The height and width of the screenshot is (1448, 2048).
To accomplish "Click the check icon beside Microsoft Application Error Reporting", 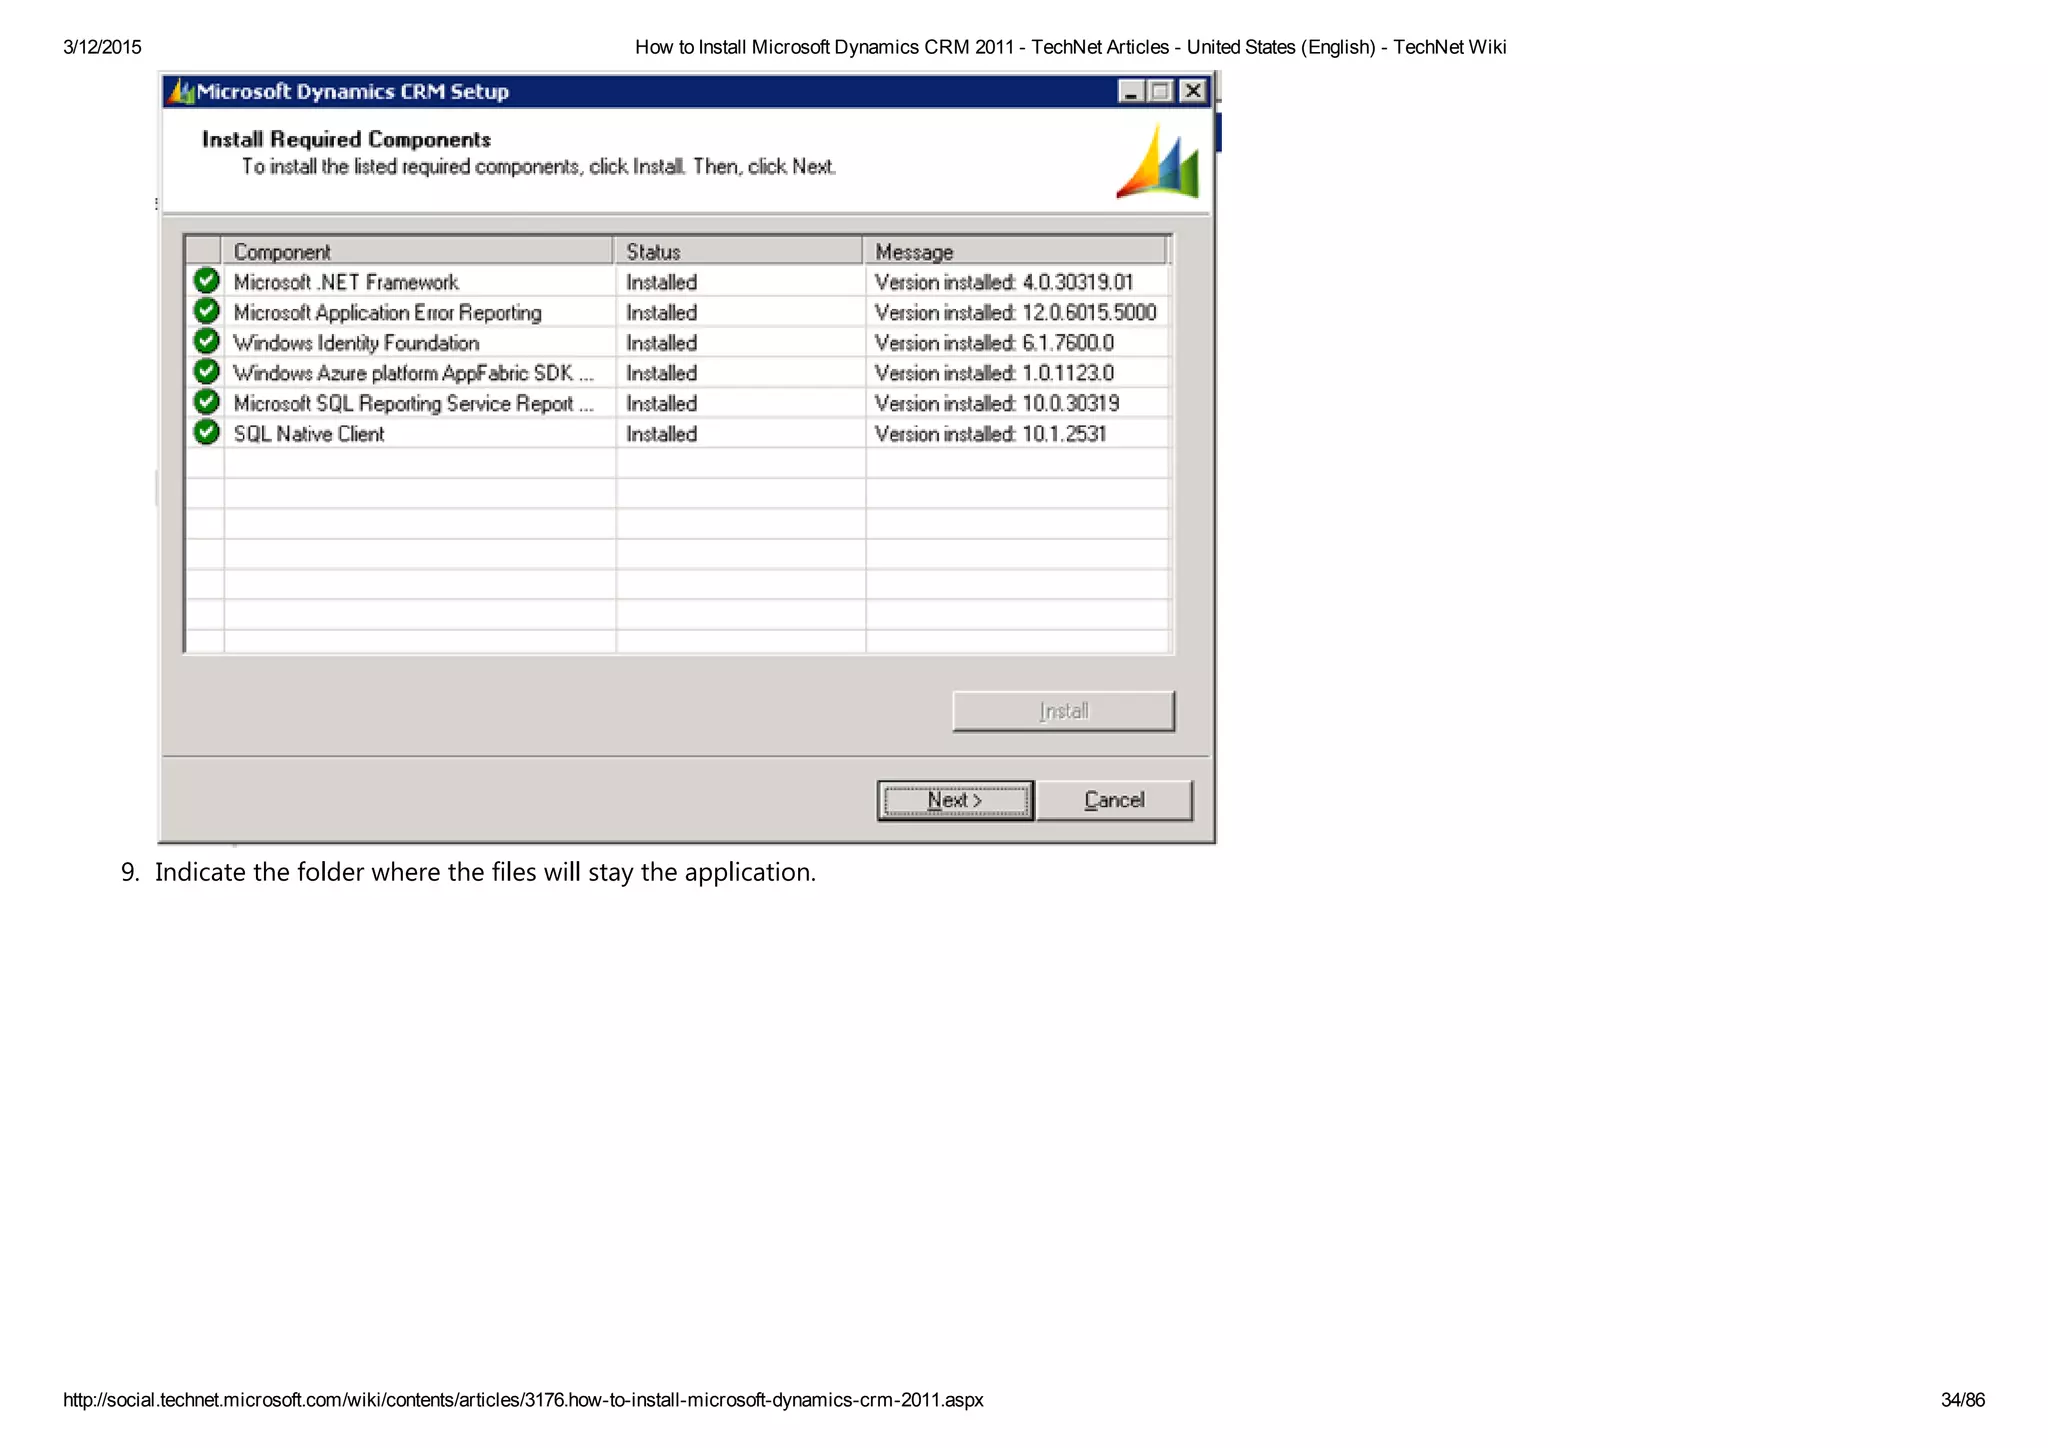I will tap(206, 310).
